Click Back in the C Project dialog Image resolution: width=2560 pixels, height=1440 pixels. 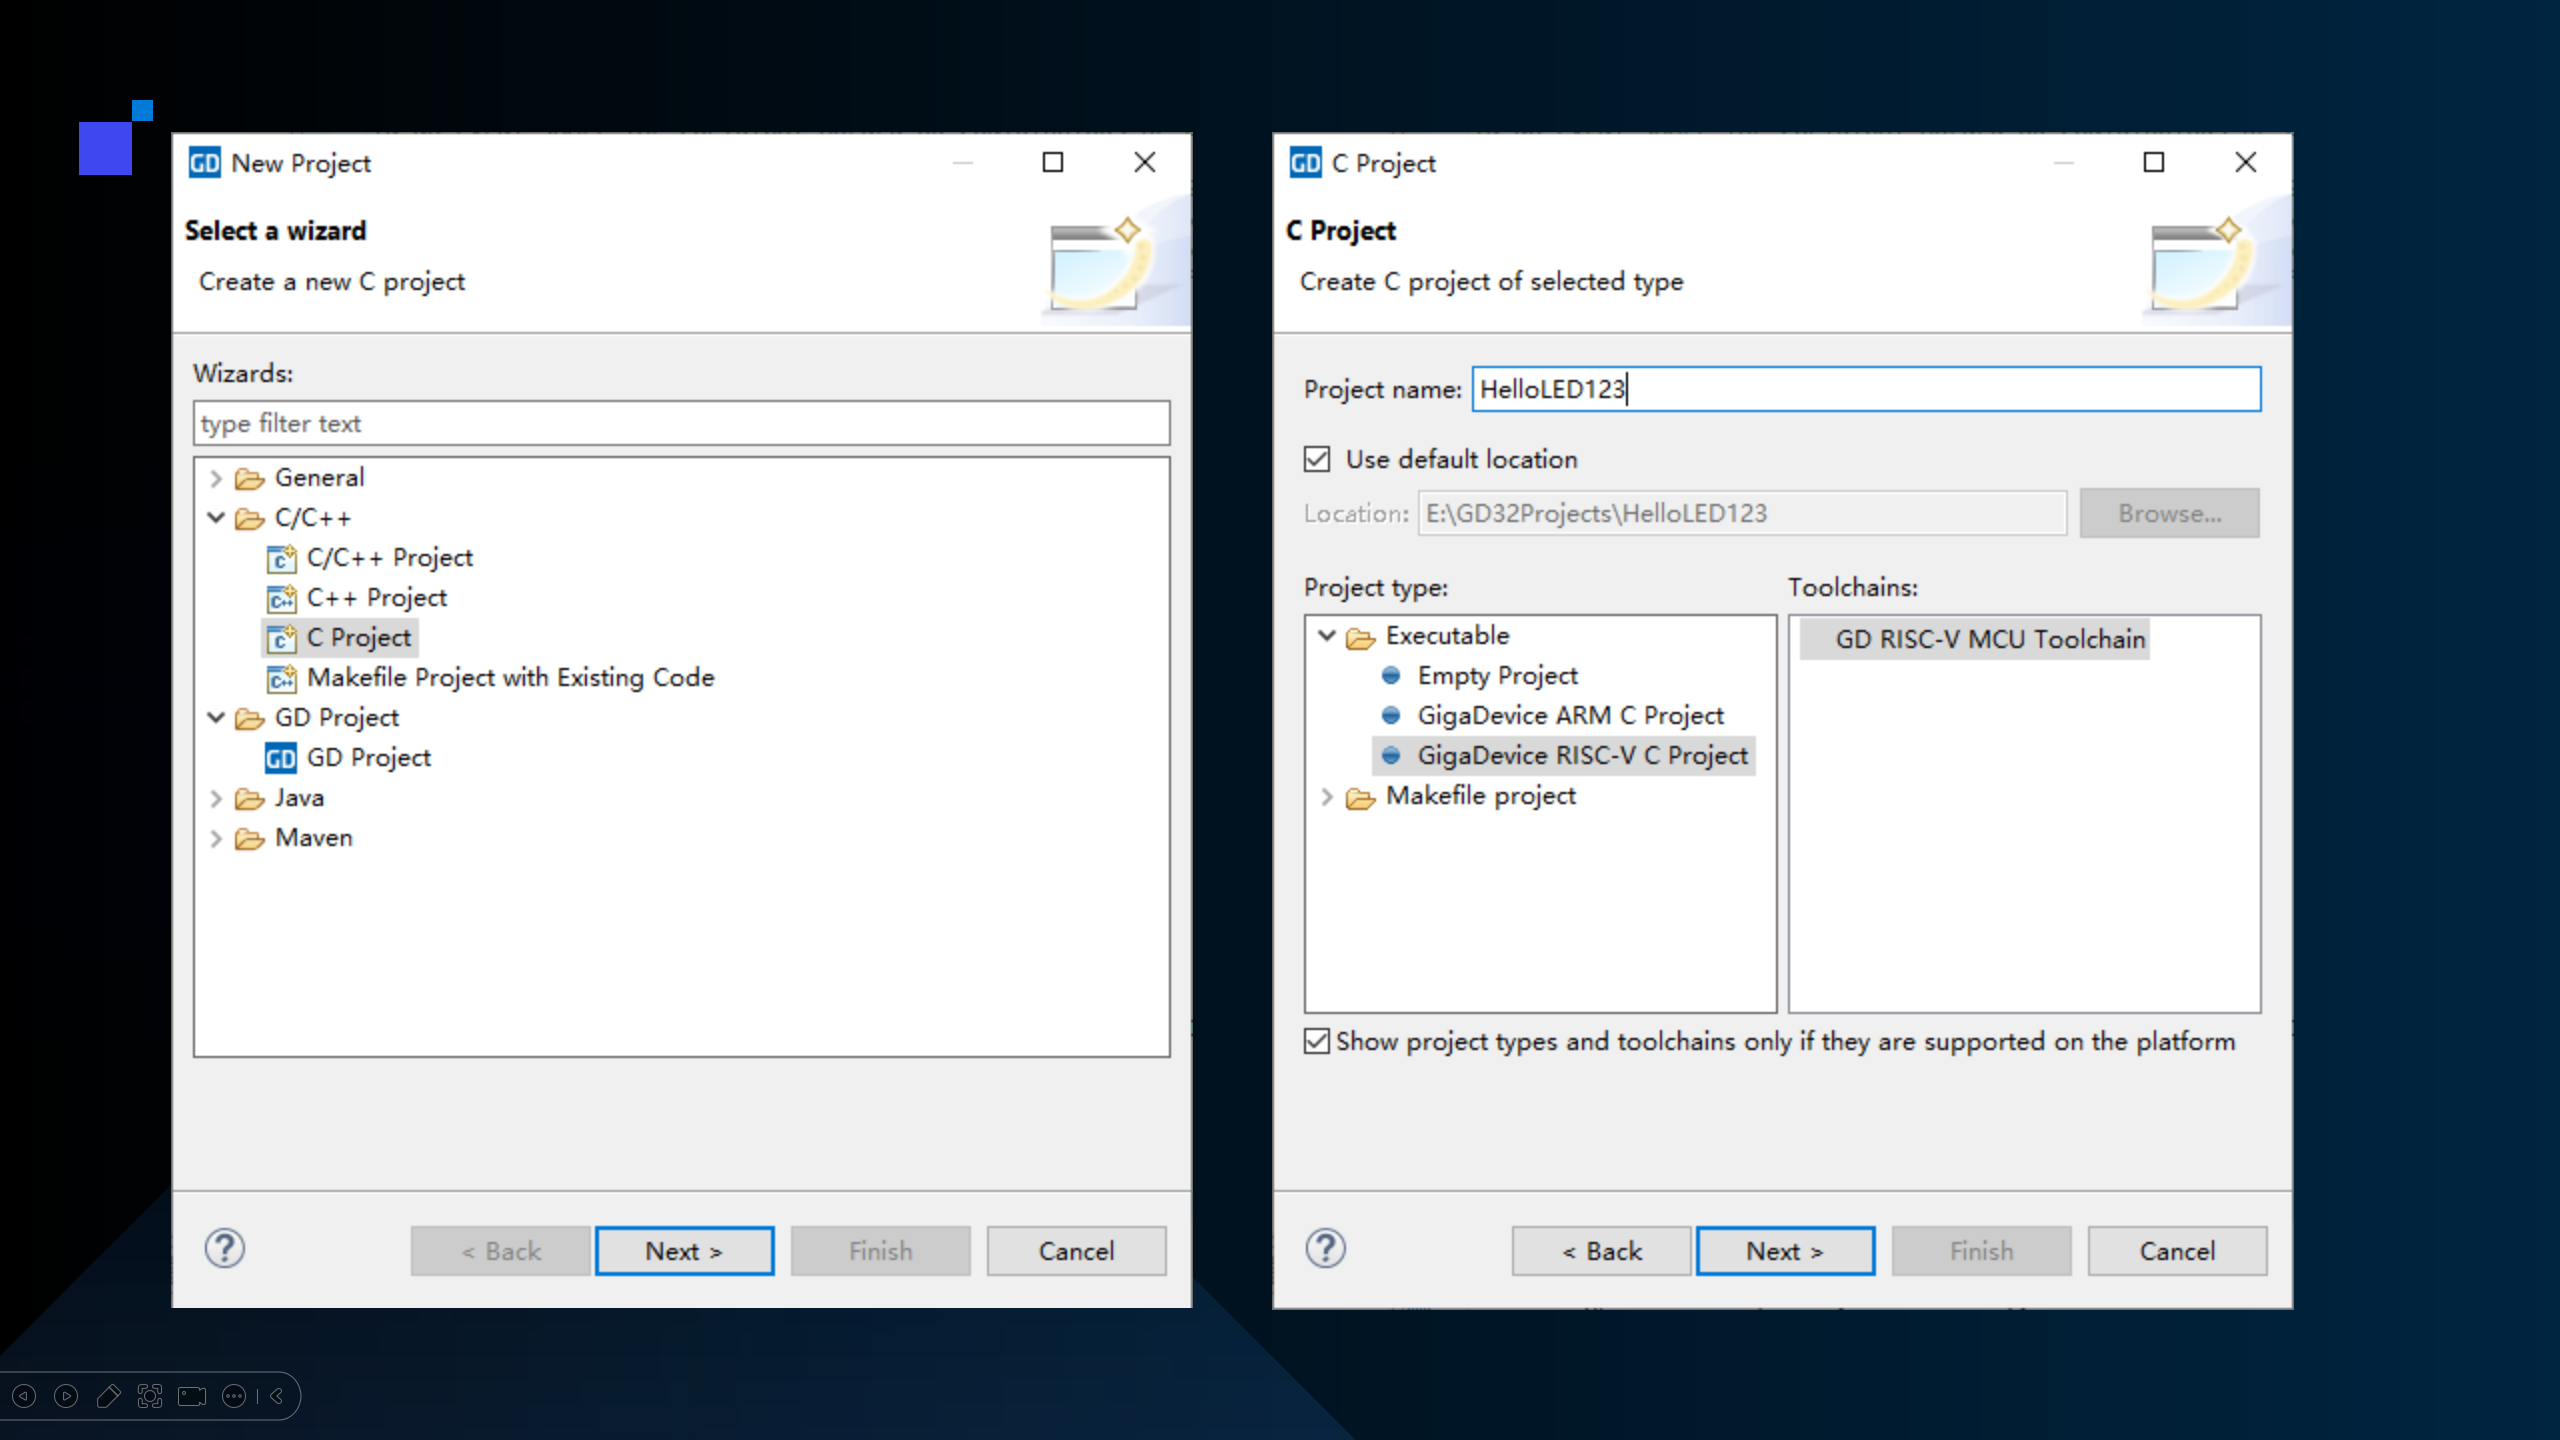point(1601,1251)
